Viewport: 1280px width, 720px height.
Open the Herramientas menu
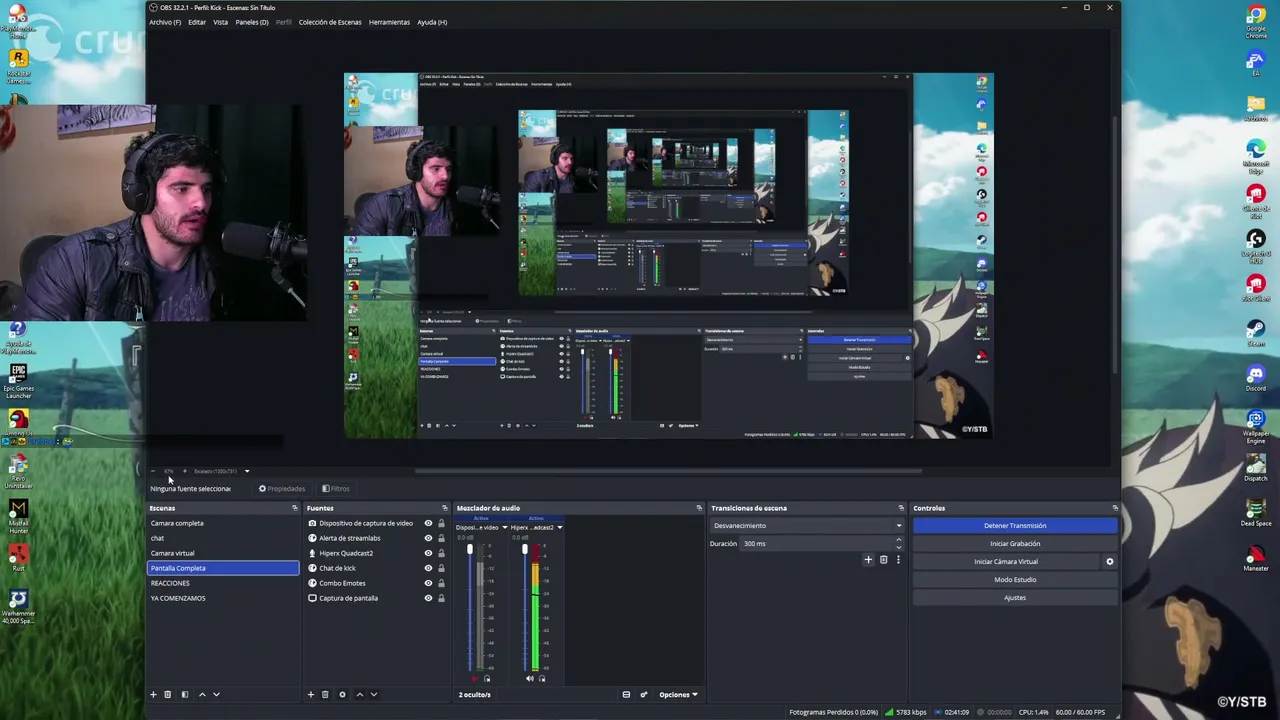[x=389, y=22]
